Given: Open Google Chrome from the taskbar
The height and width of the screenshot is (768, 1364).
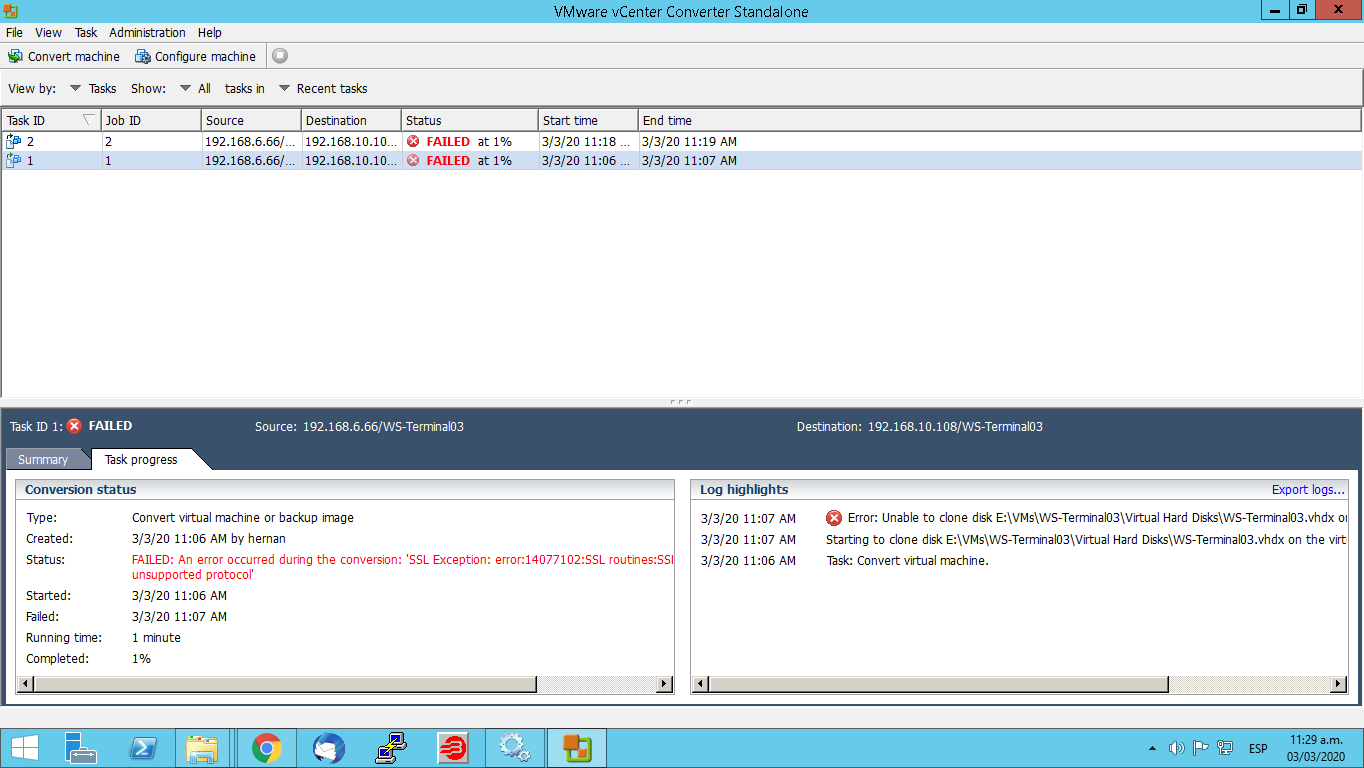Looking at the screenshot, I should tap(267, 748).
